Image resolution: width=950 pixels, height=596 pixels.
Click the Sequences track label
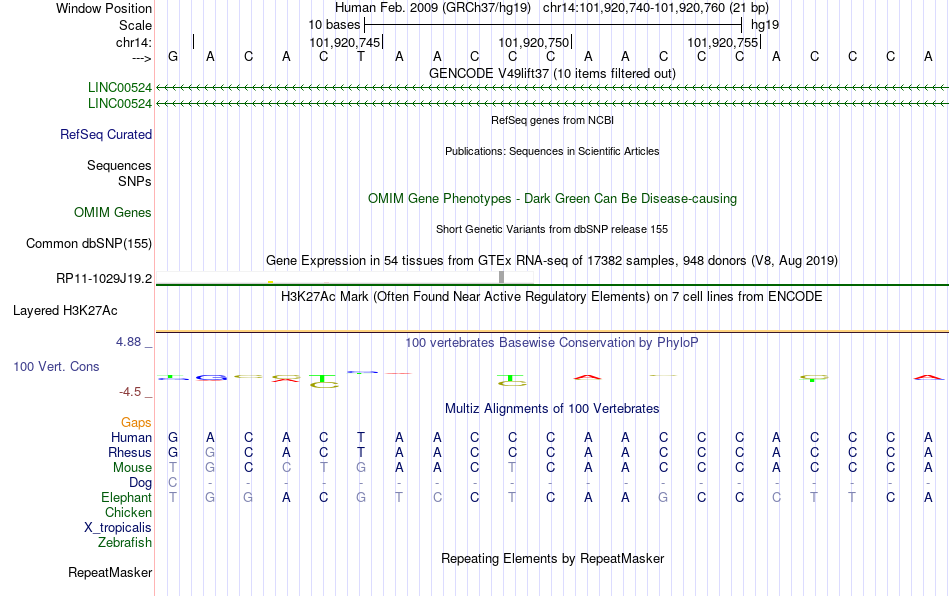click(119, 165)
